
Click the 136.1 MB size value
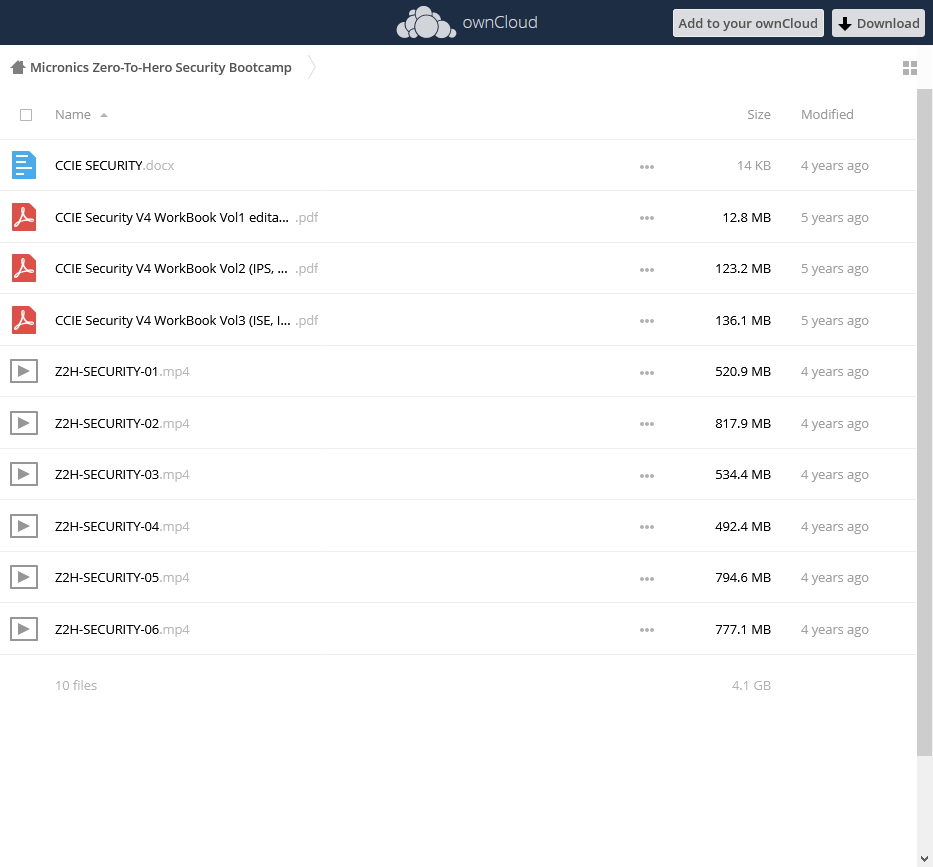[x=743, y=320]
